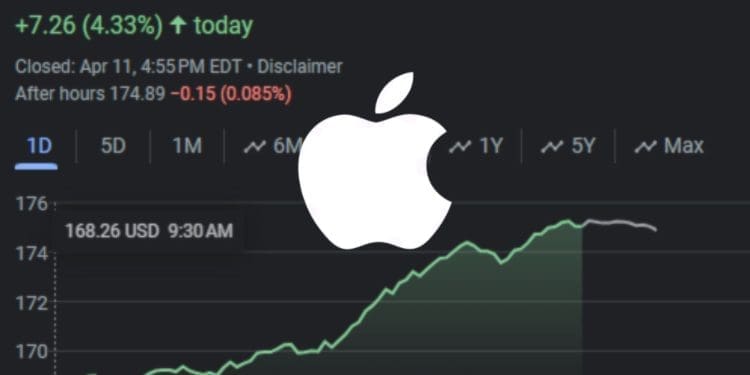The width and height of the screenshot is (750, 375).
Task: Click the white Apple logo
Action: point(375,161)
